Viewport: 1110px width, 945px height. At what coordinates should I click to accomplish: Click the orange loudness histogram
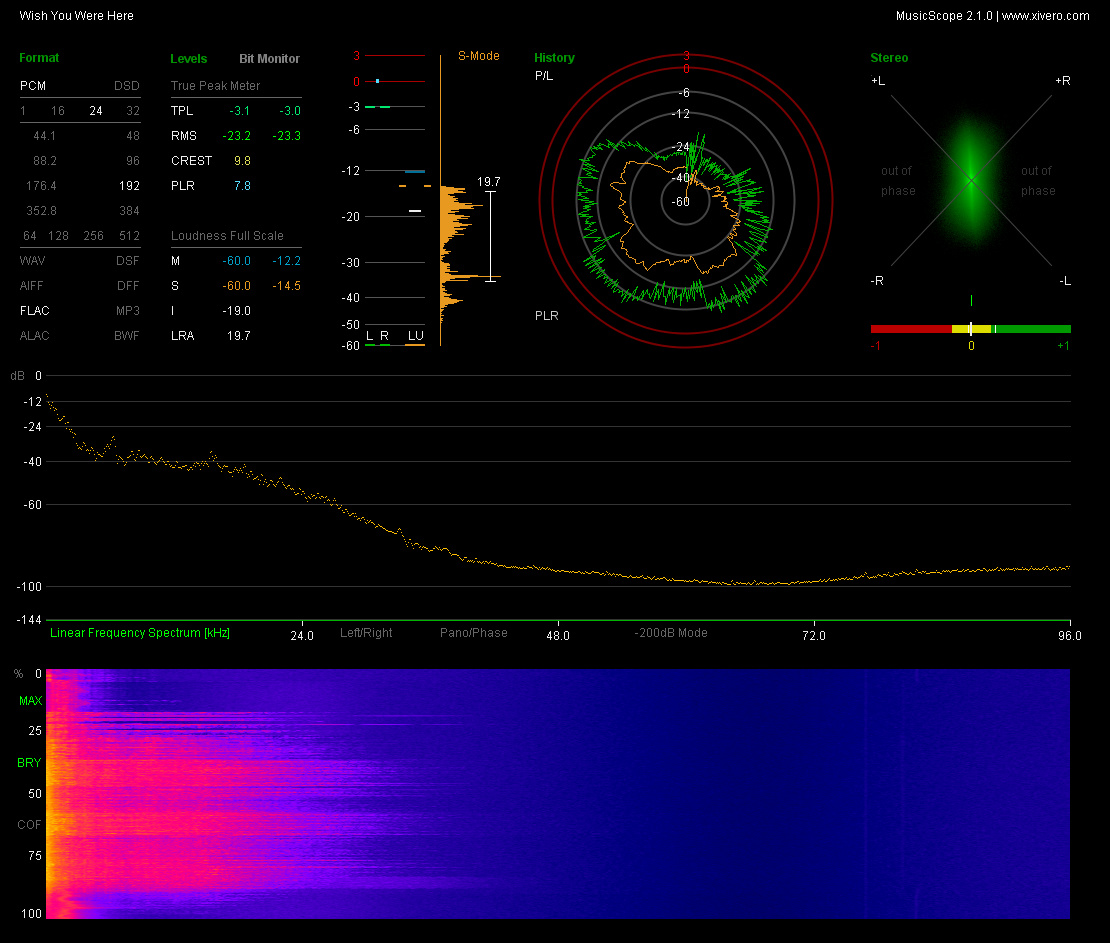pyautogui.click(x=452, y=220)
